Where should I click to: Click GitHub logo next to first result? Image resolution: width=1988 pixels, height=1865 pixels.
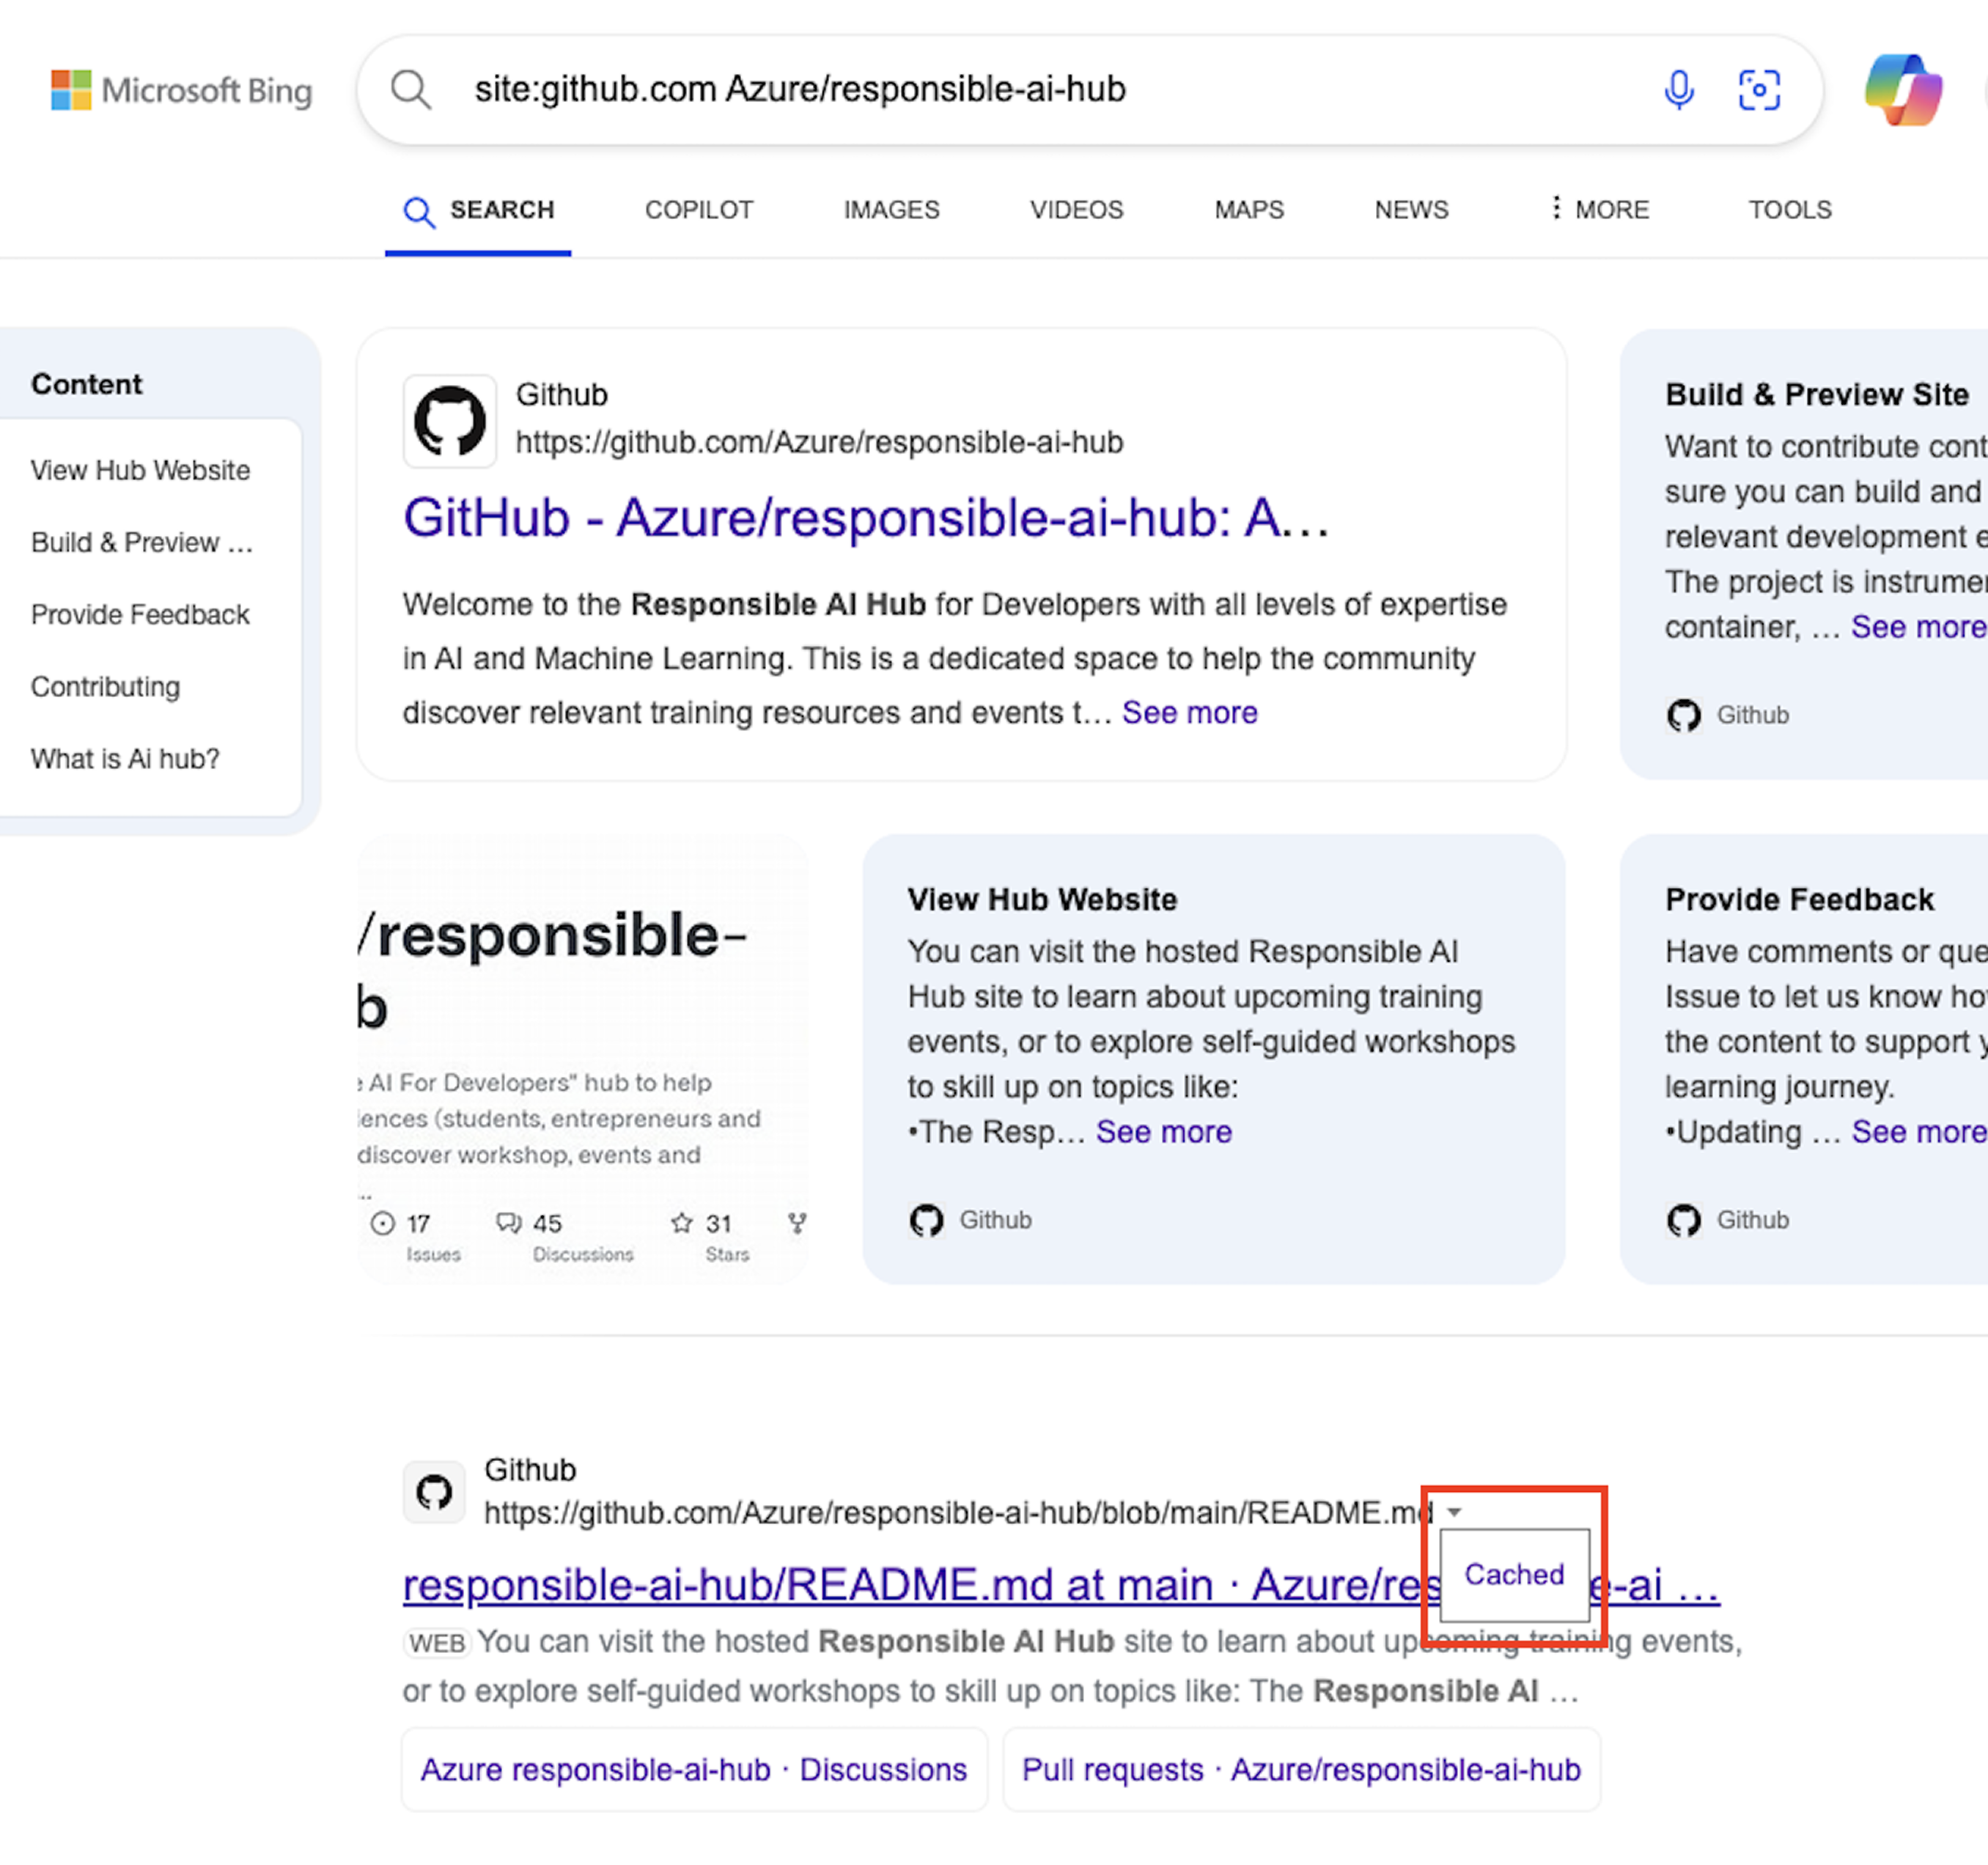click(x=449, y=421)
